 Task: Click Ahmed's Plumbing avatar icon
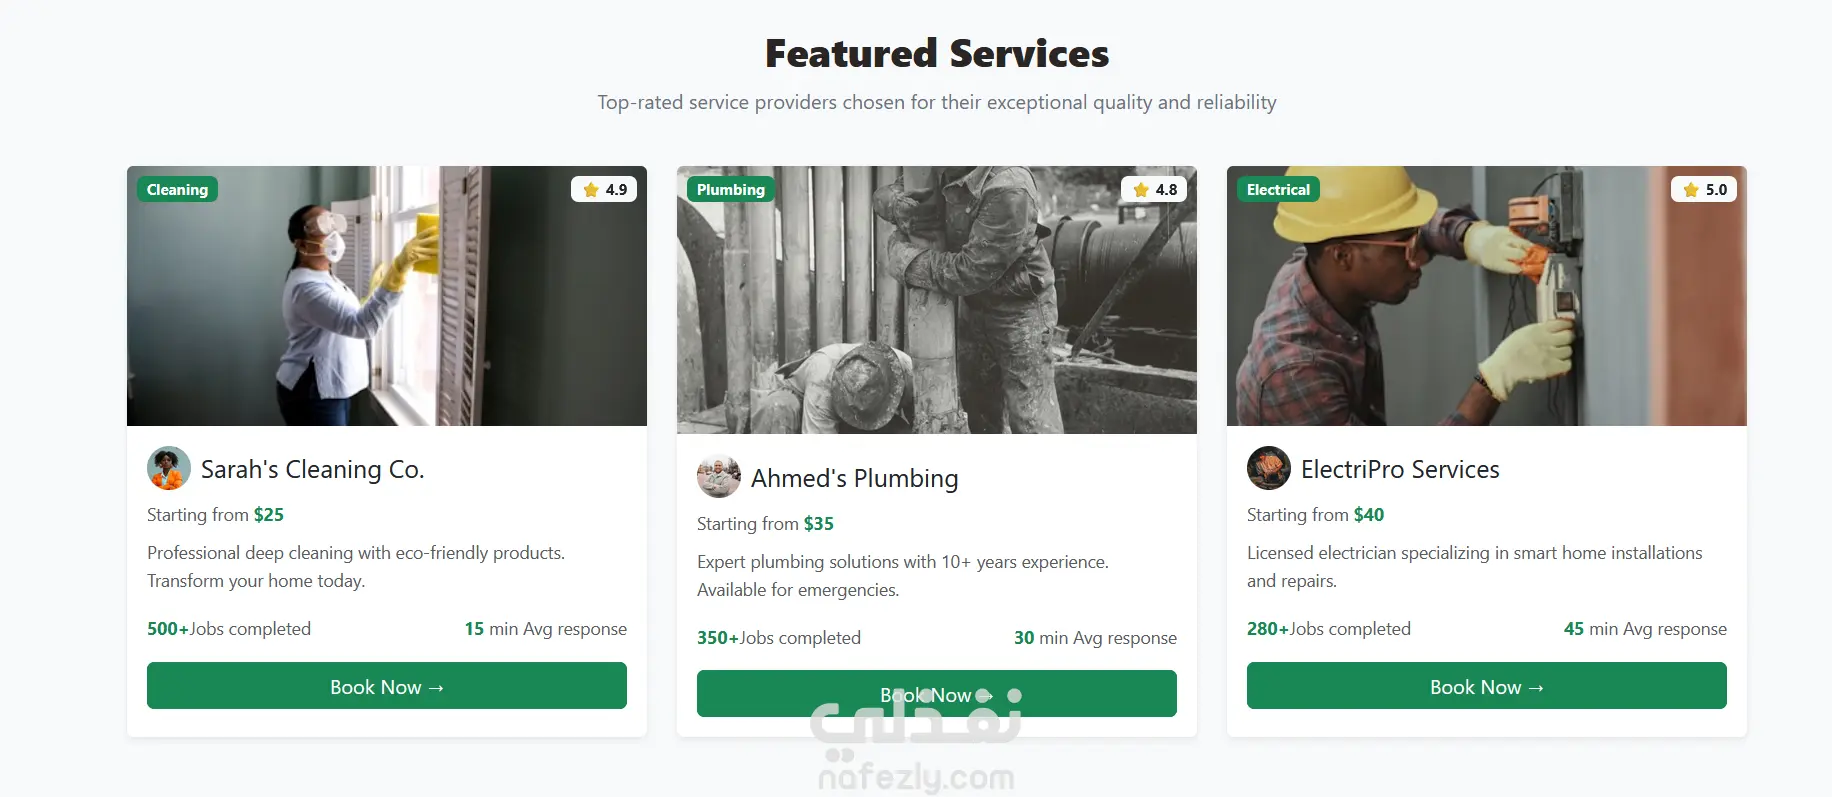point(719,477)
